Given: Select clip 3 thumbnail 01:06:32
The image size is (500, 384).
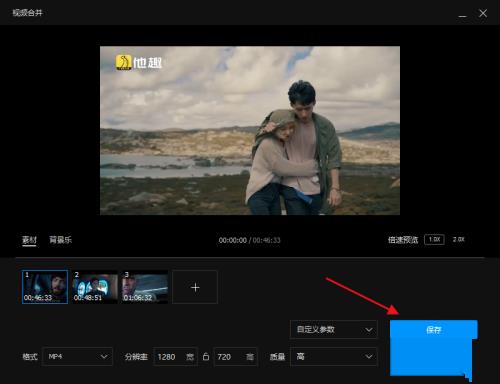Looking at the screenshot, I should 145,287.
